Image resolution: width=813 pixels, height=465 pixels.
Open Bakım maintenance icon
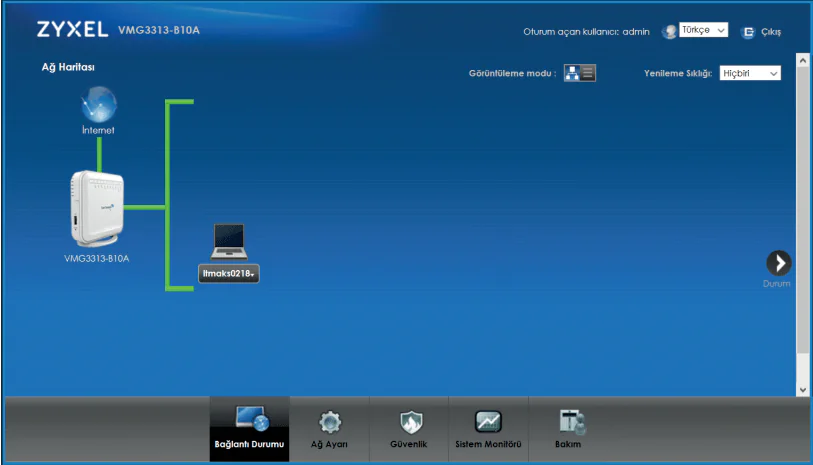tap(568, 422)
